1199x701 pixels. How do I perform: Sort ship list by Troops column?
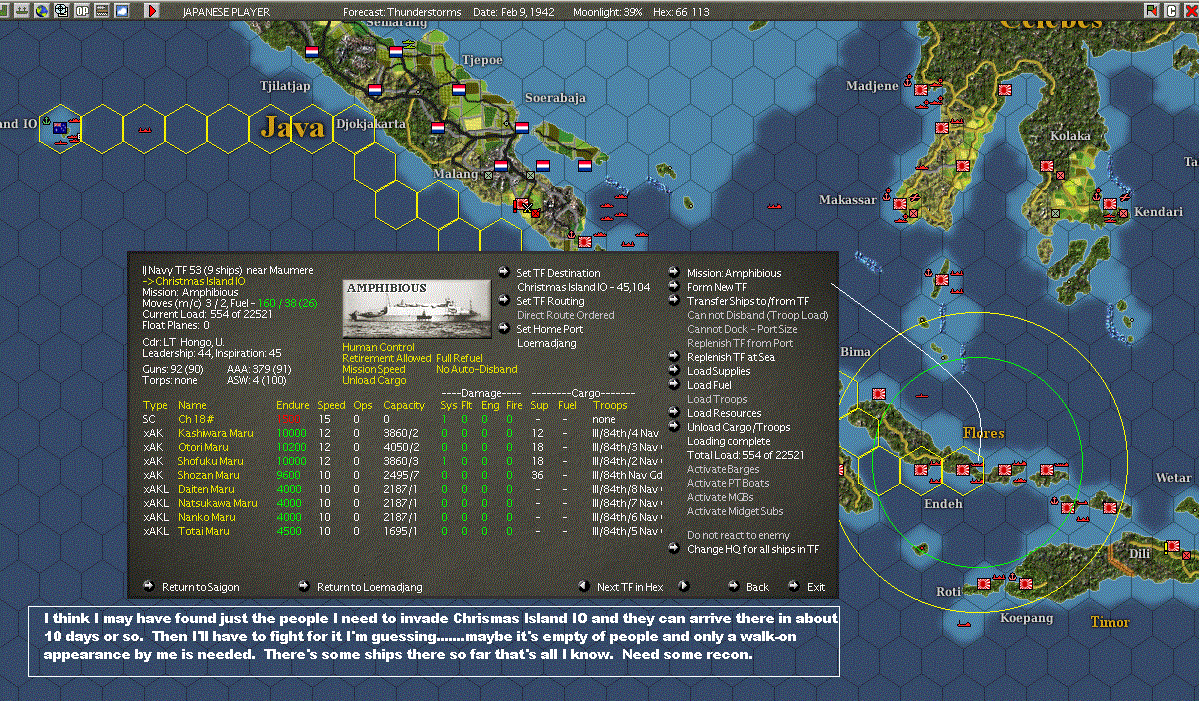pyautogui.click(x=610, y=405)
